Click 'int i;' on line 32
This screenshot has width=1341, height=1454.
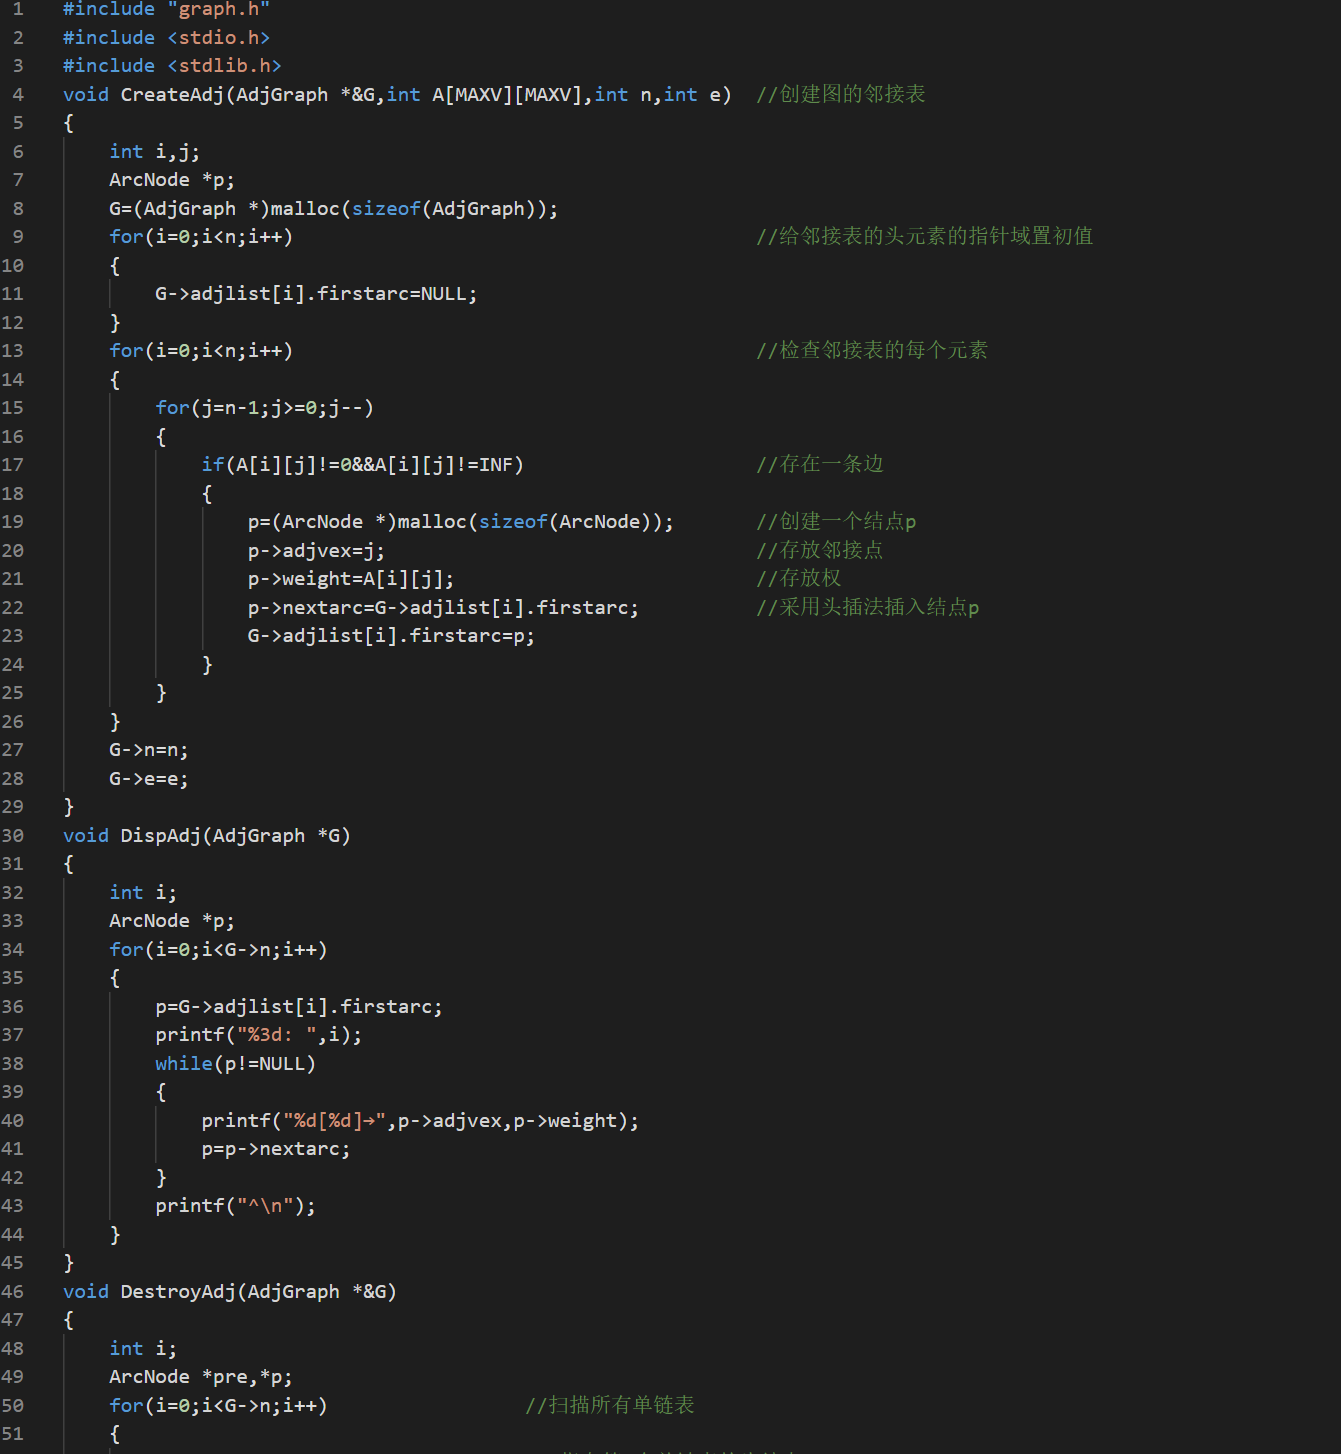[x=143, y=892]
